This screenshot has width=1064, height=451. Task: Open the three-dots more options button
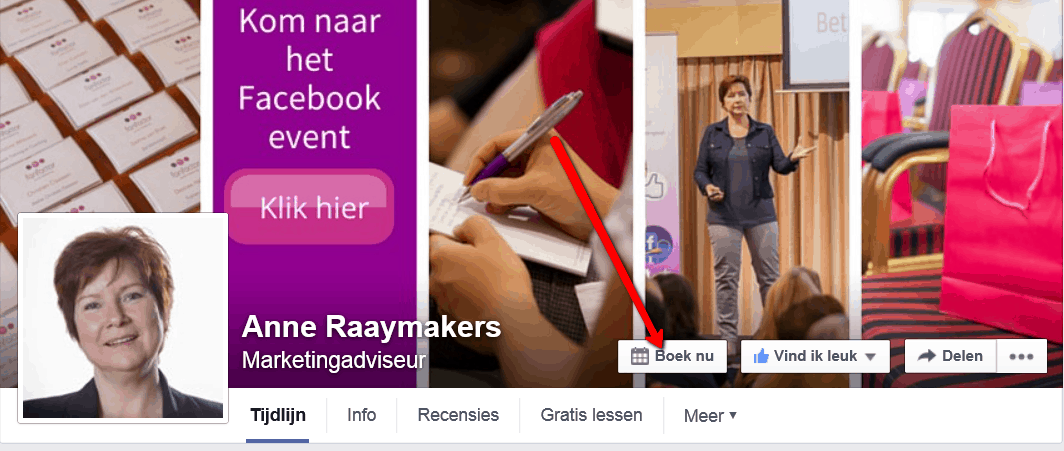coord(1021,357)
